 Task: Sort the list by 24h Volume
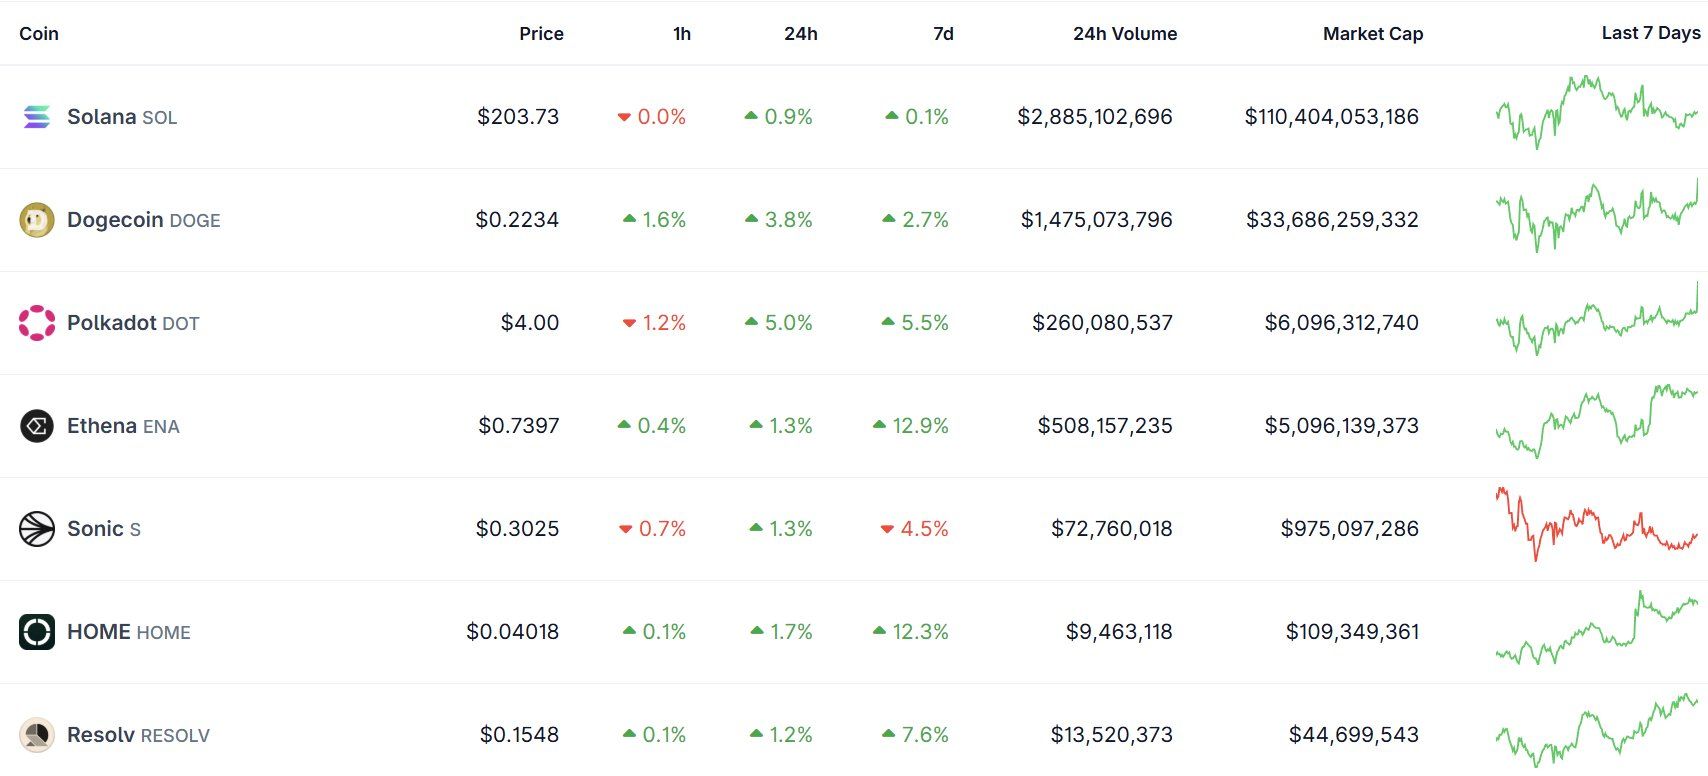pos(1124,33)
